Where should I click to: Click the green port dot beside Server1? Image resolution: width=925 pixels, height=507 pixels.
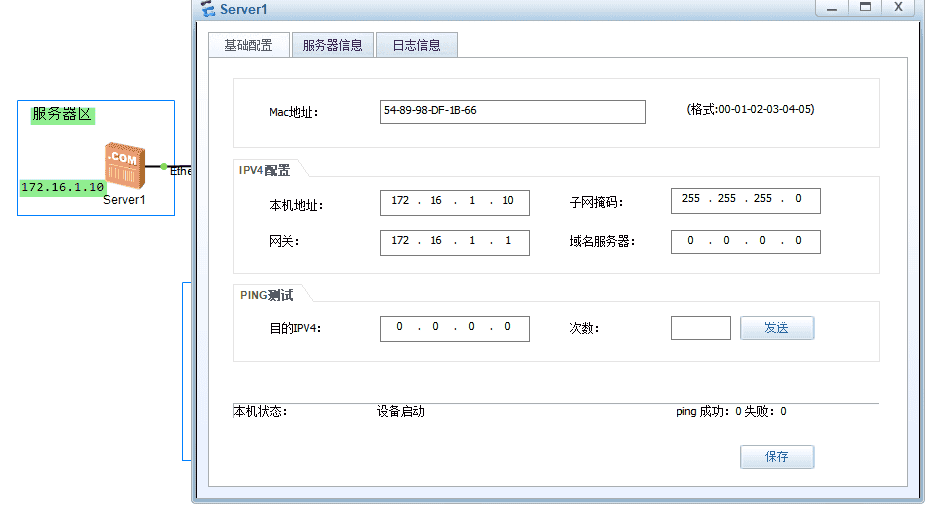163,166
